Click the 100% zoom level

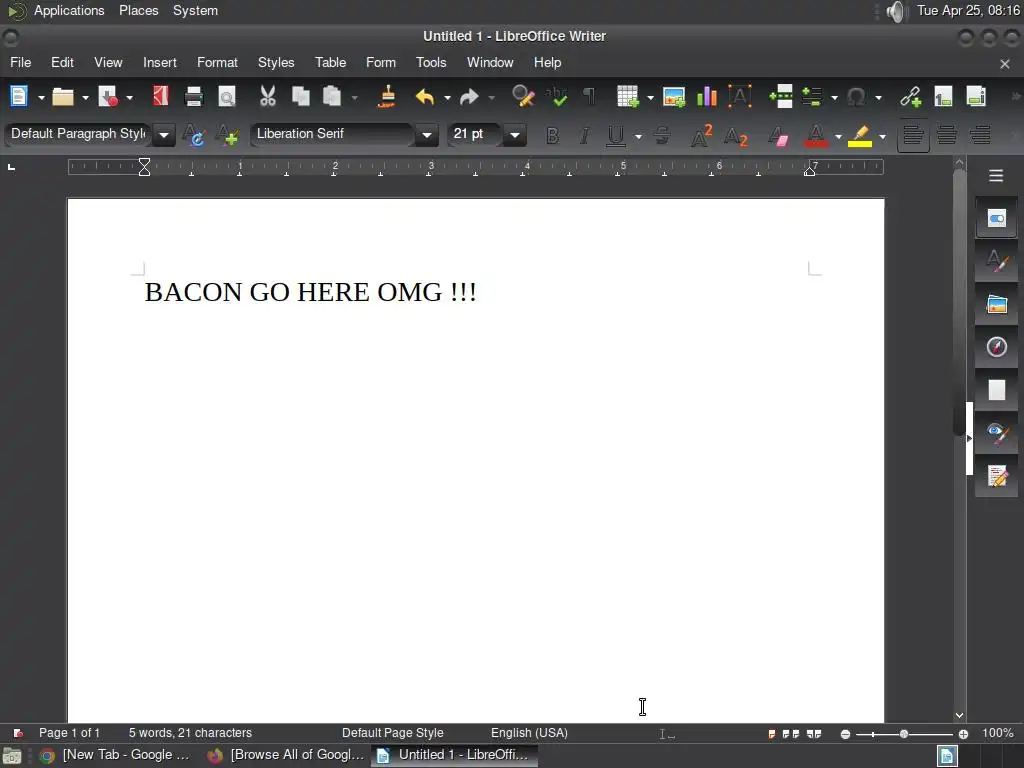[x=998, y=733]
